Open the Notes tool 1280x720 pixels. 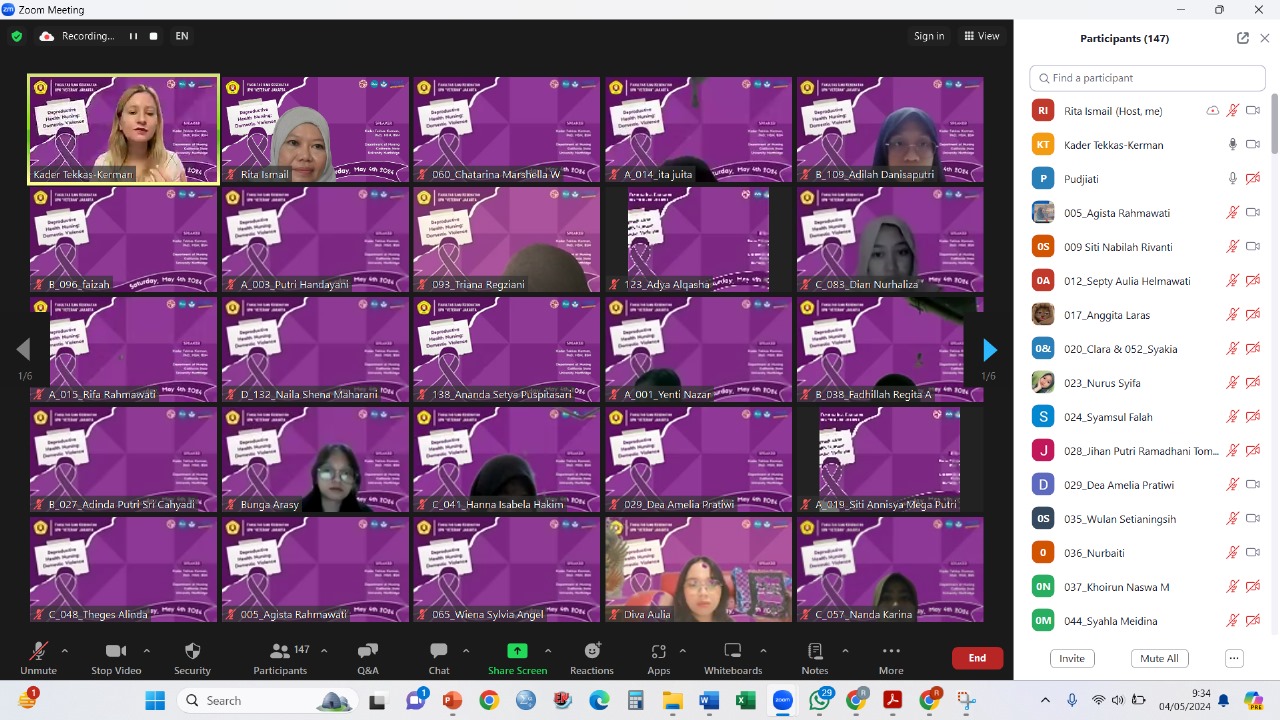[x=814, y=652]
